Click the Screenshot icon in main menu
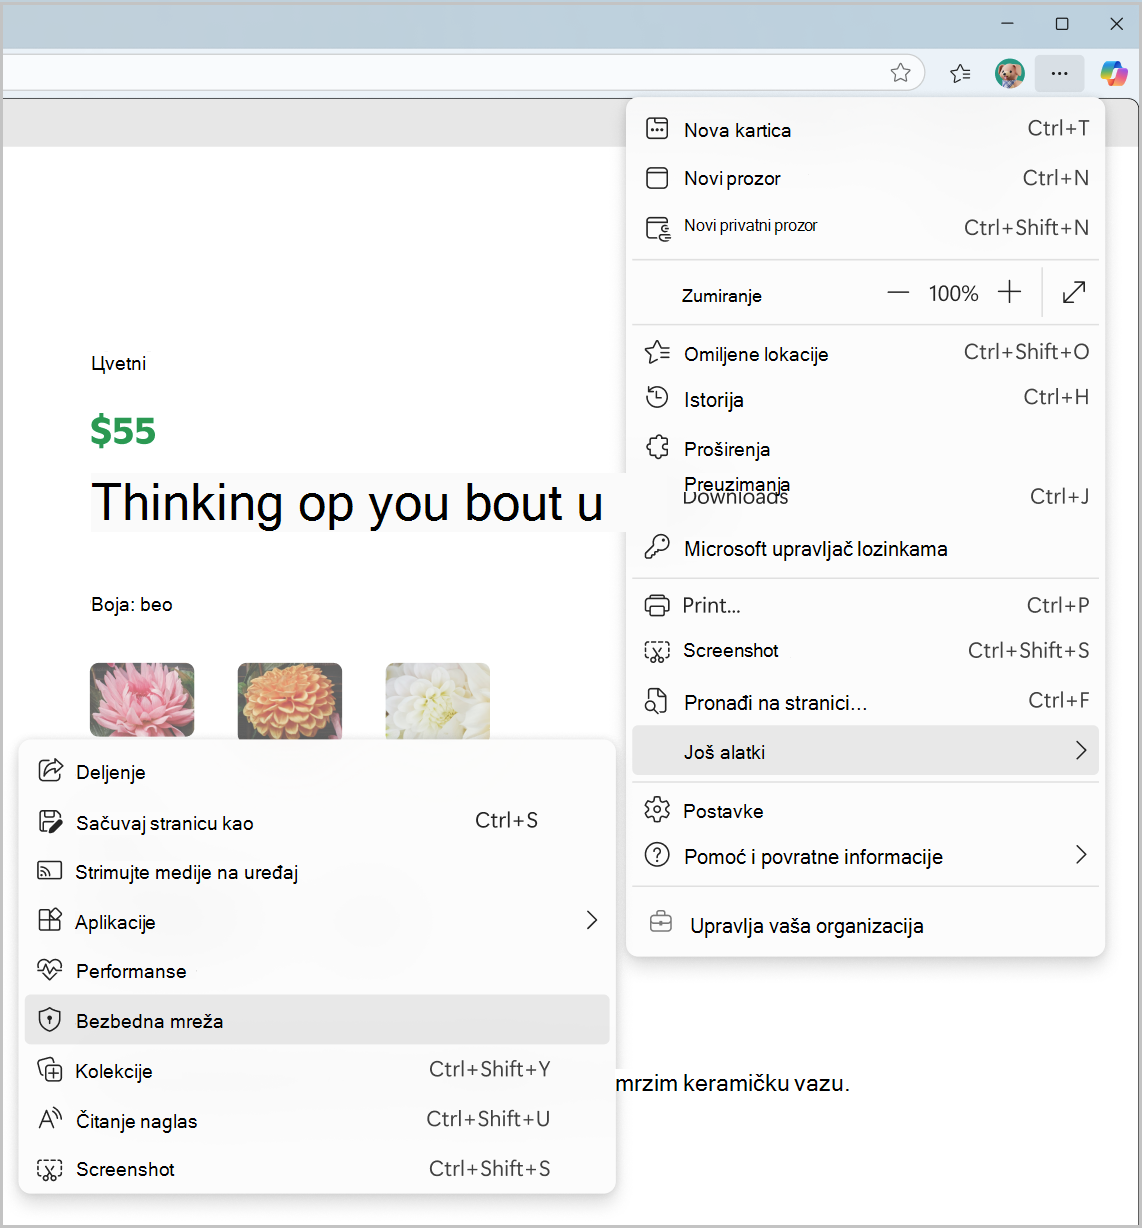 pyautogui.click(x=657, y=652)
